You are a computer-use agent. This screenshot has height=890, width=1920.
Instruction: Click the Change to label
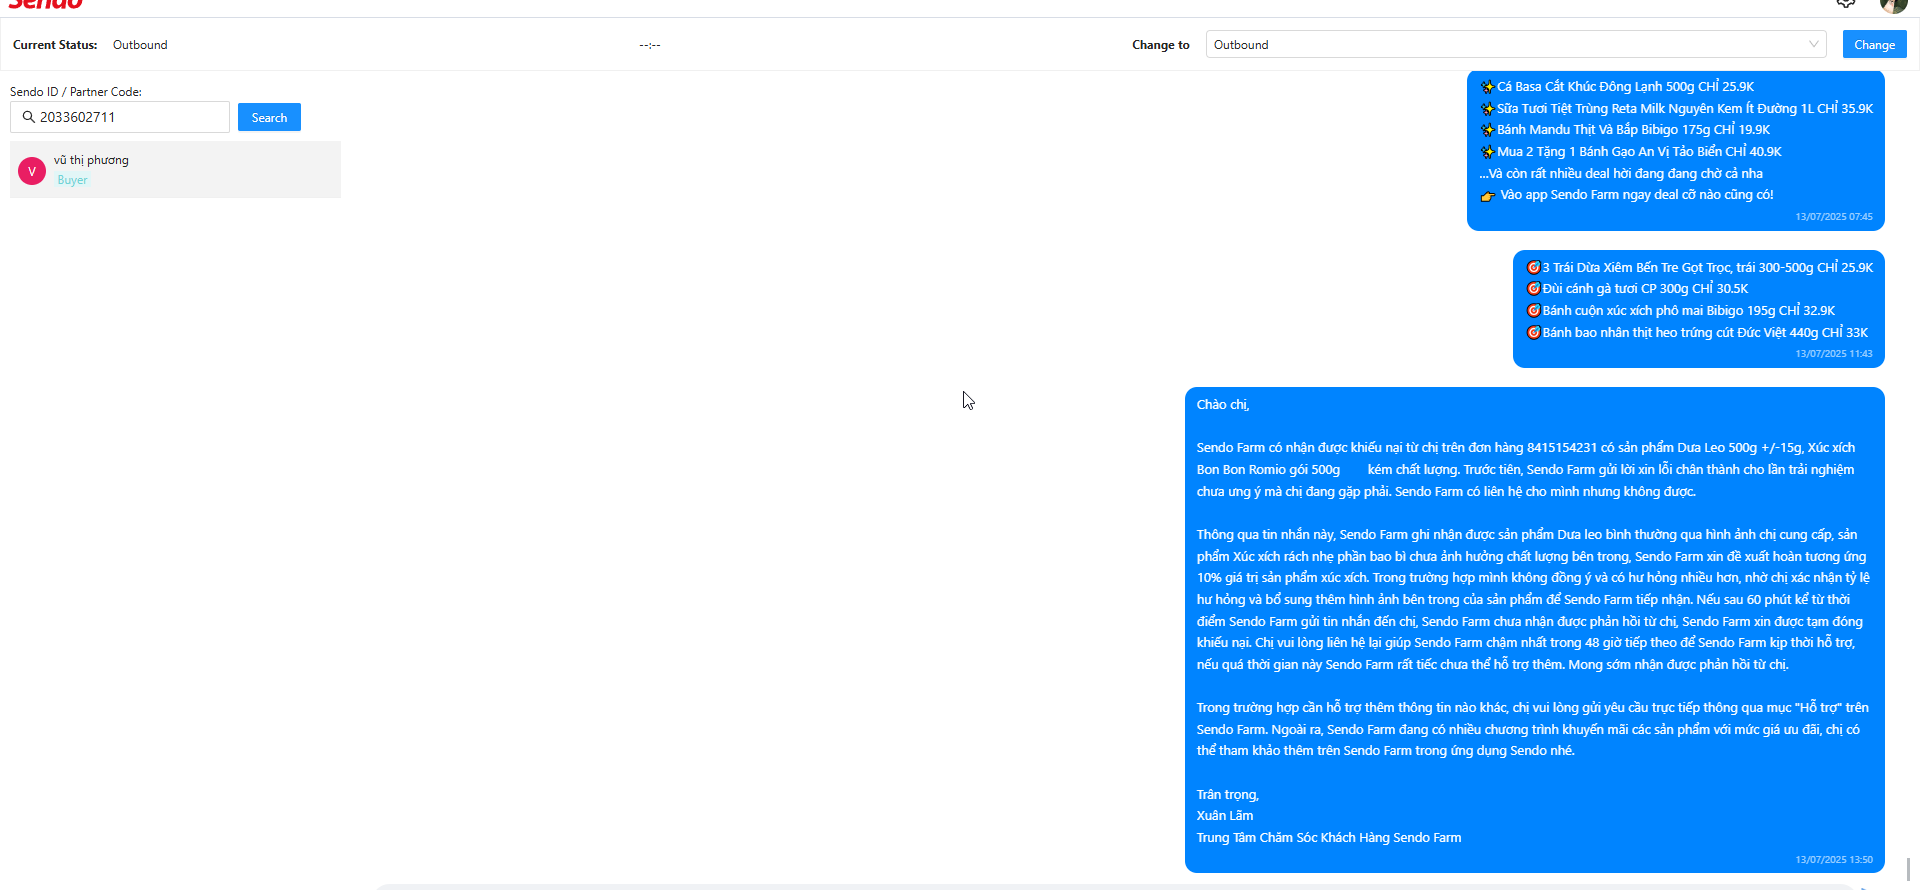(x=1161, y=45)
